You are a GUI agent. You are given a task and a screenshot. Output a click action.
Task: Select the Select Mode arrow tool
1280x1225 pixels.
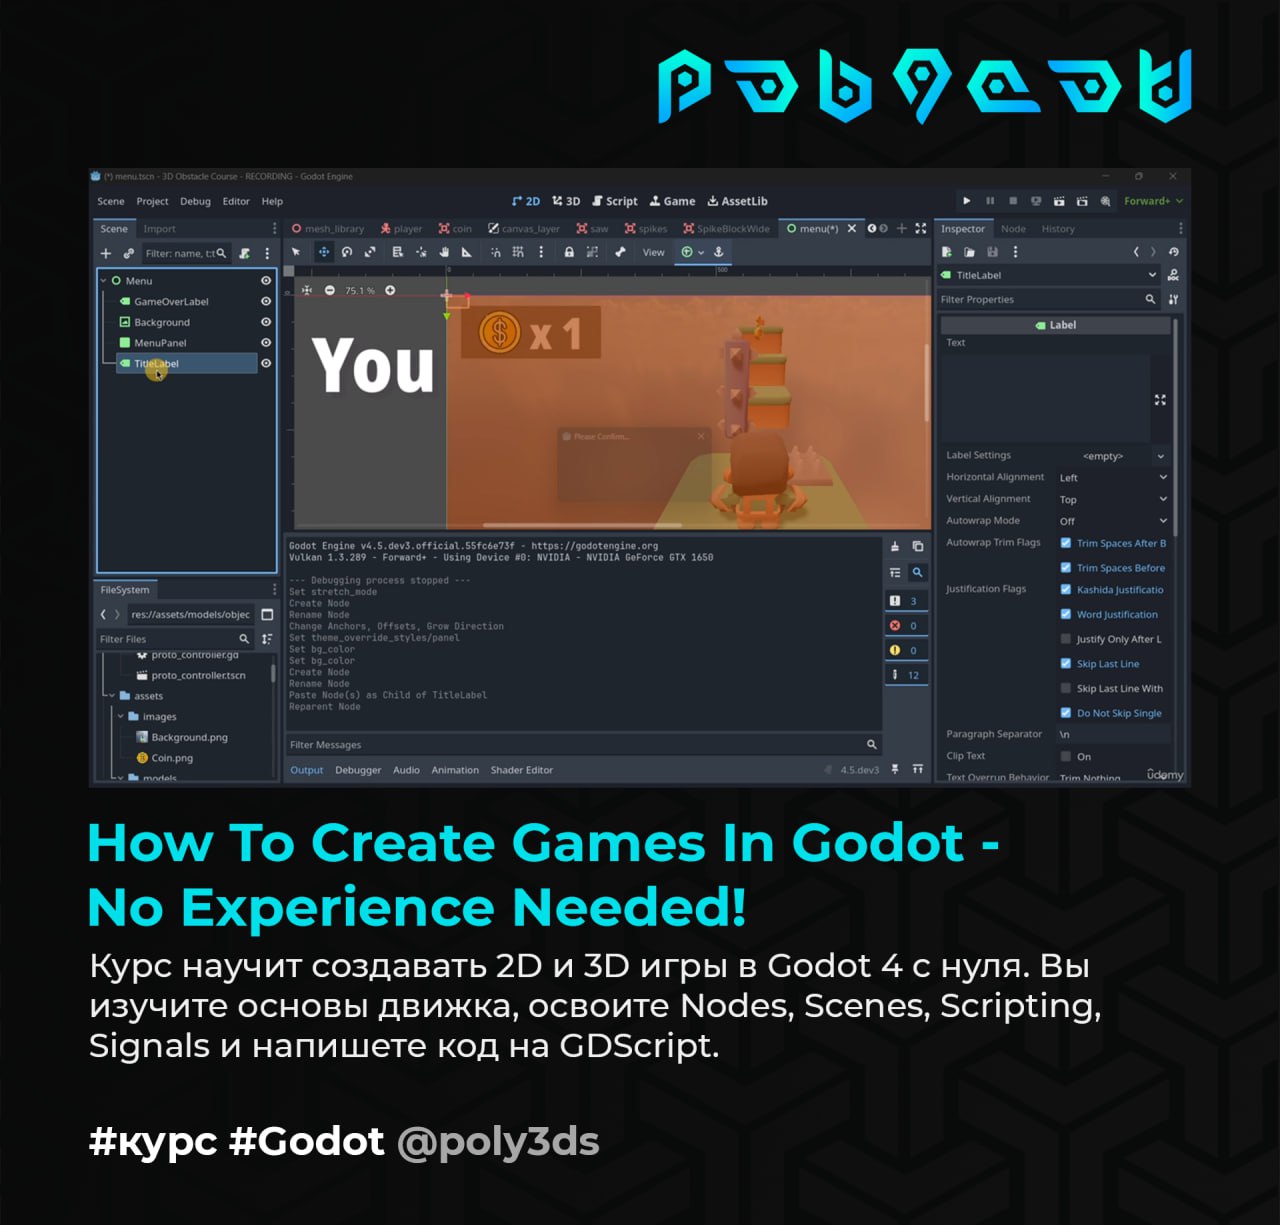coord(296,253)
